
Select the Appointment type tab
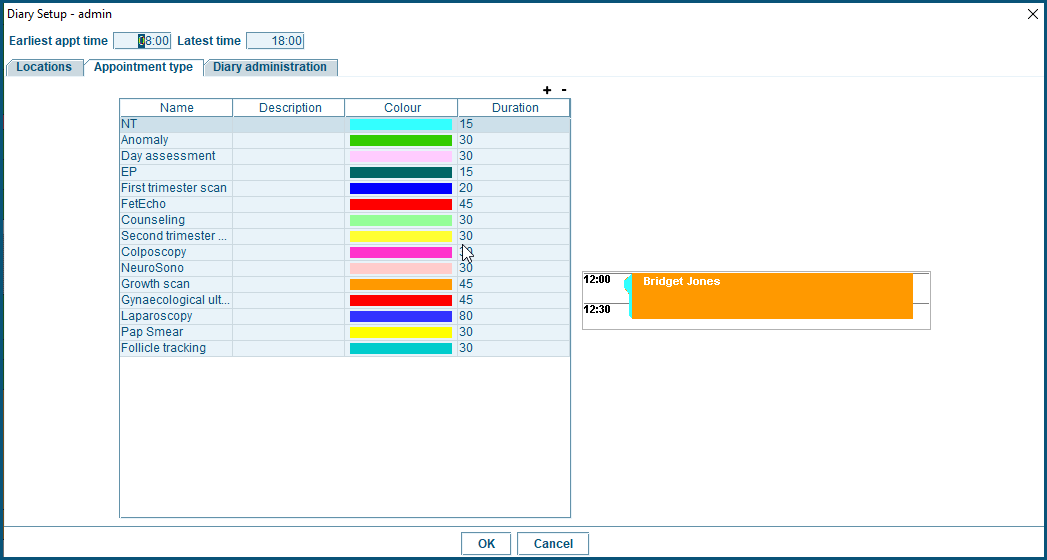[143, 67]
